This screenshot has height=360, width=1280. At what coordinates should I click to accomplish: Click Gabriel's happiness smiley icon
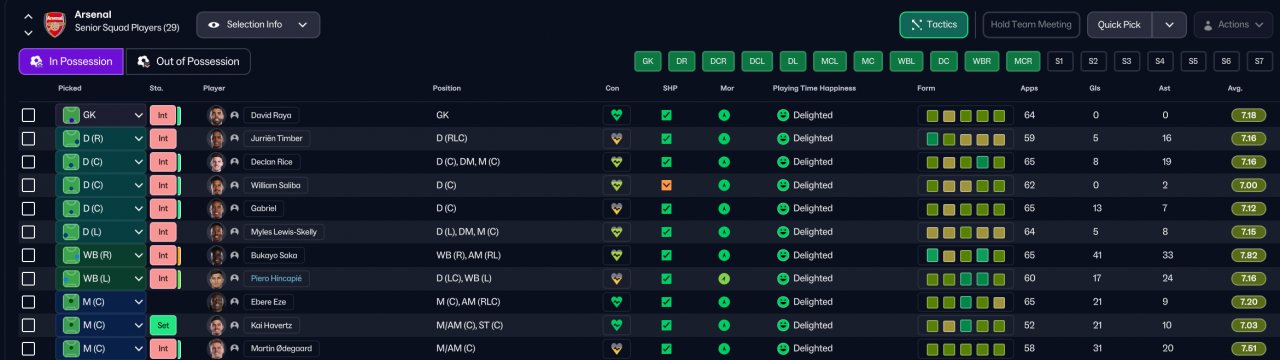(x=783, y=208)
